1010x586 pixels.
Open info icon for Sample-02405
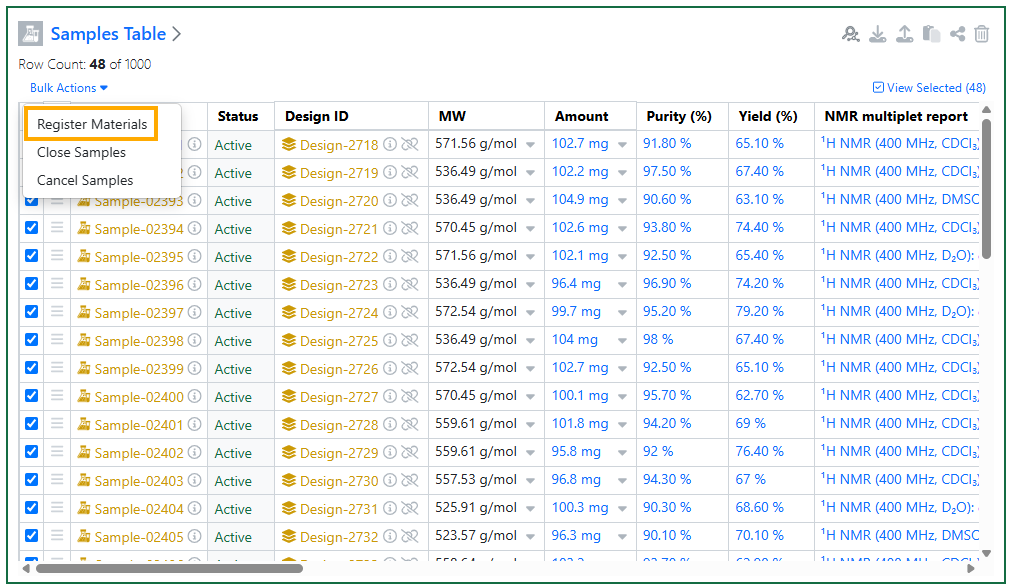click(195, 536)
